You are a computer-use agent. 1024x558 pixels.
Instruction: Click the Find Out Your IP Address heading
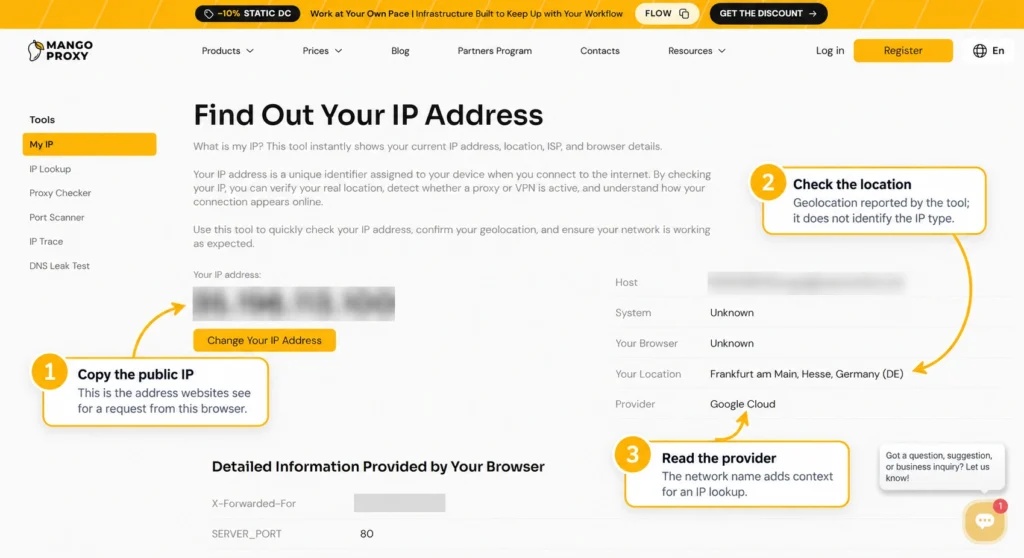pyautogui.click(x=368, y=115)
